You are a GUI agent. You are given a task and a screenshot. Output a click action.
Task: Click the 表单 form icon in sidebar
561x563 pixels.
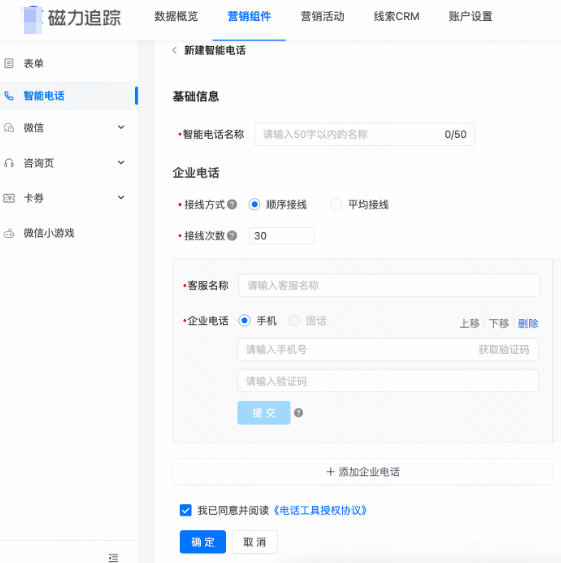(9, 64)
